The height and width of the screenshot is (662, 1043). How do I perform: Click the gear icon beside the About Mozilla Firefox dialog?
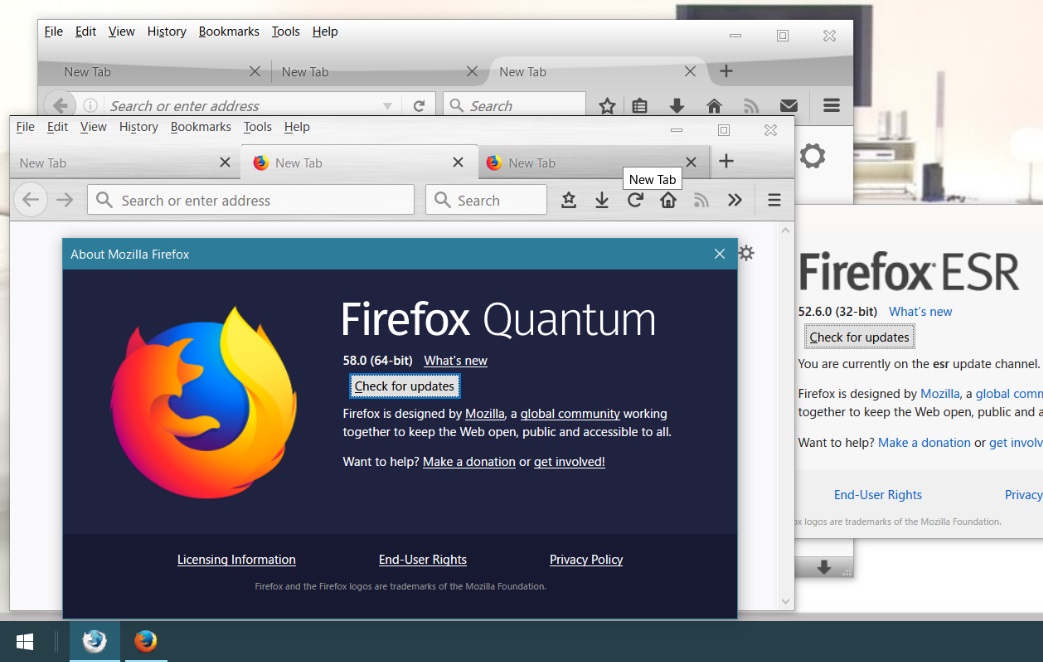pyautogui.click(x=746, y=253)
